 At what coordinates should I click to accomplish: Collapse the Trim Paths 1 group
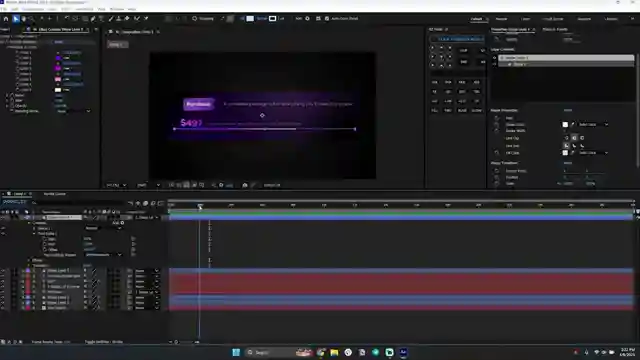click(x=34, y=233)
